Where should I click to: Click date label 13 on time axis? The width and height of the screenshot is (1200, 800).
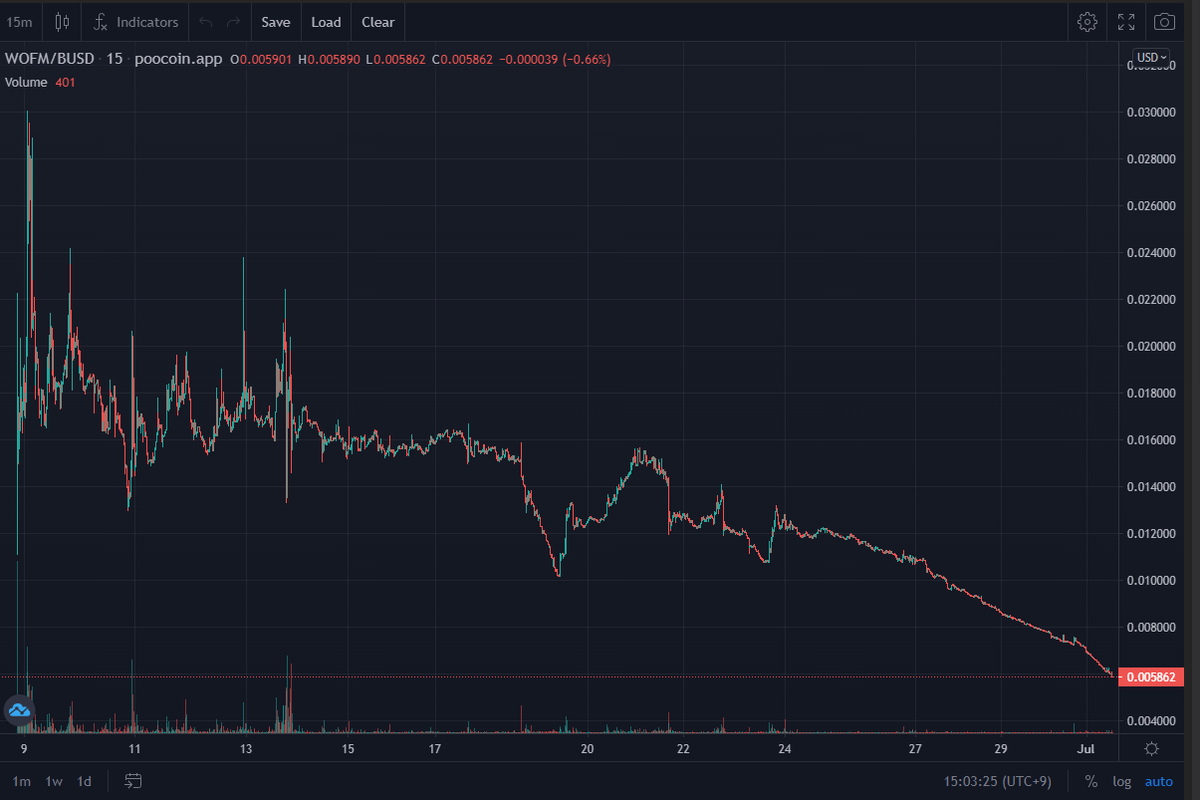pos(248,748)
